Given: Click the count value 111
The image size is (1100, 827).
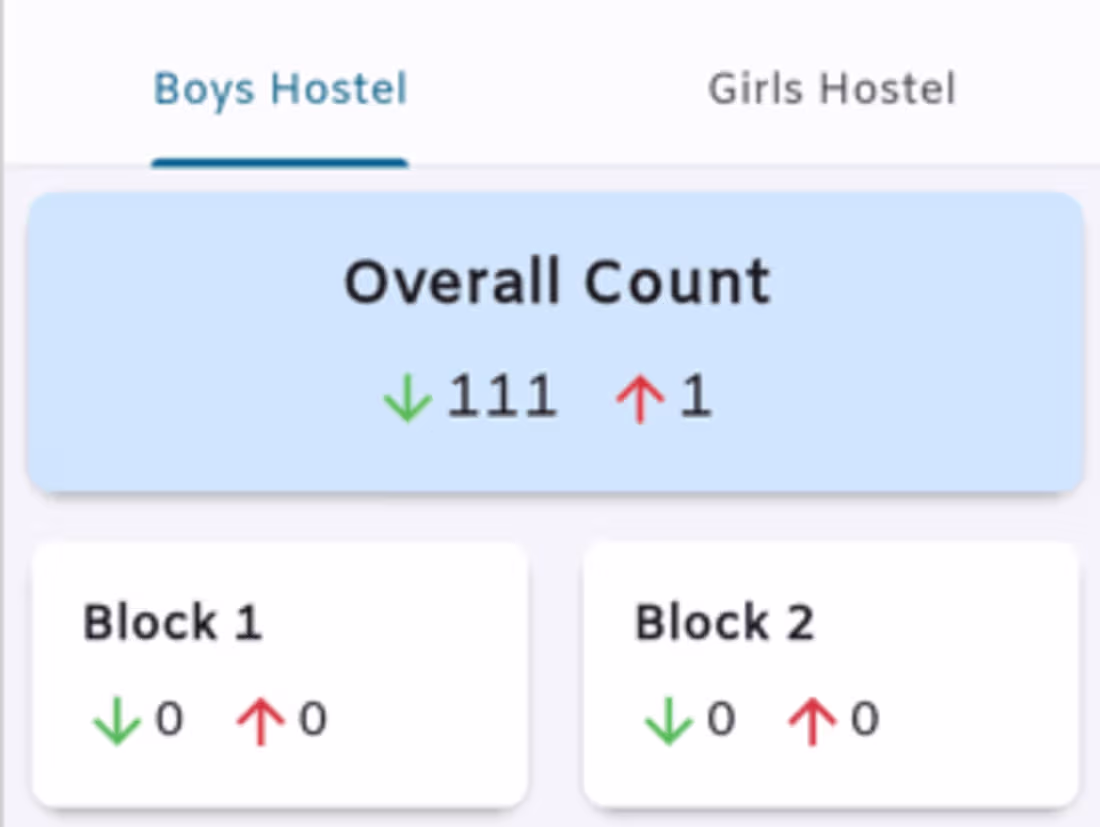Looking at the screenshot, I should (504, 396).
